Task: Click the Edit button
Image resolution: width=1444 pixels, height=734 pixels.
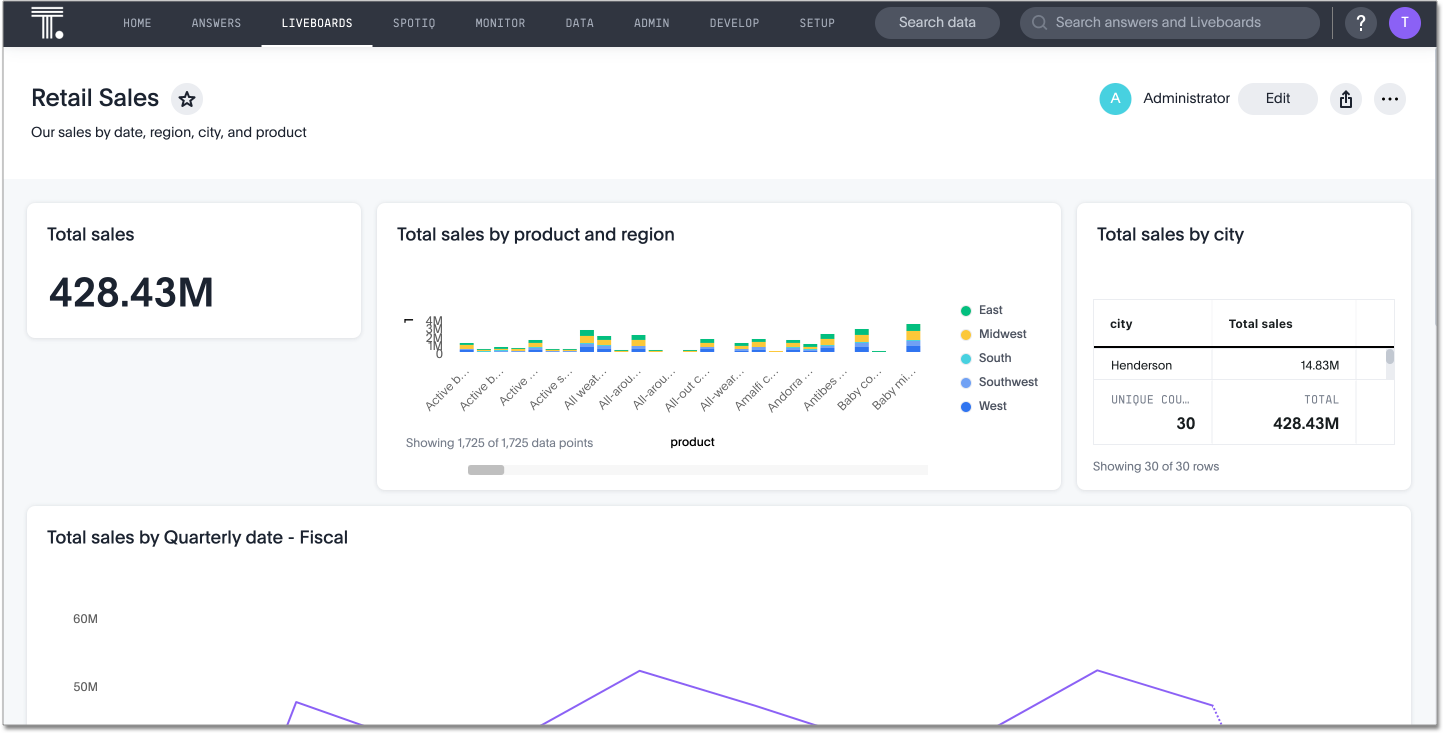Action: [x=1277, y=98]
